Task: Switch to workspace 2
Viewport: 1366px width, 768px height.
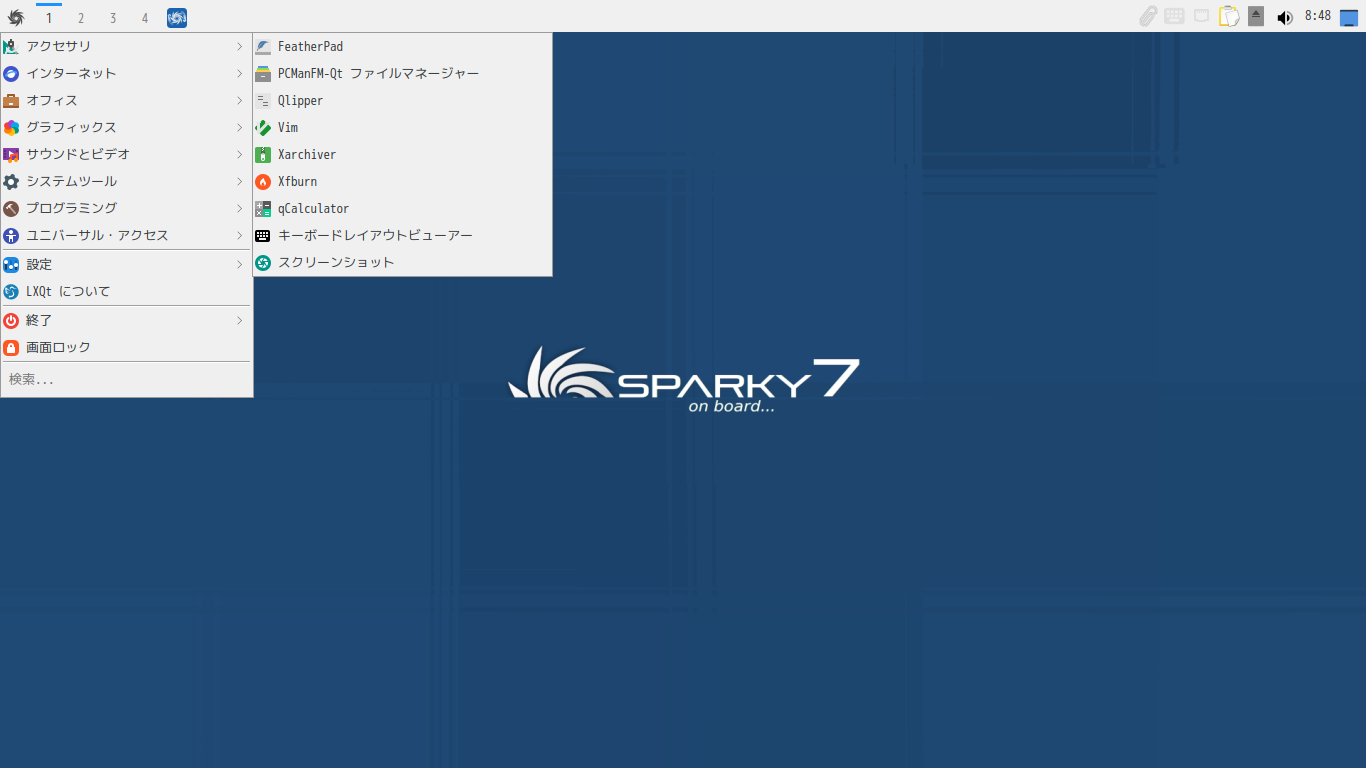Action: point(81,18)
